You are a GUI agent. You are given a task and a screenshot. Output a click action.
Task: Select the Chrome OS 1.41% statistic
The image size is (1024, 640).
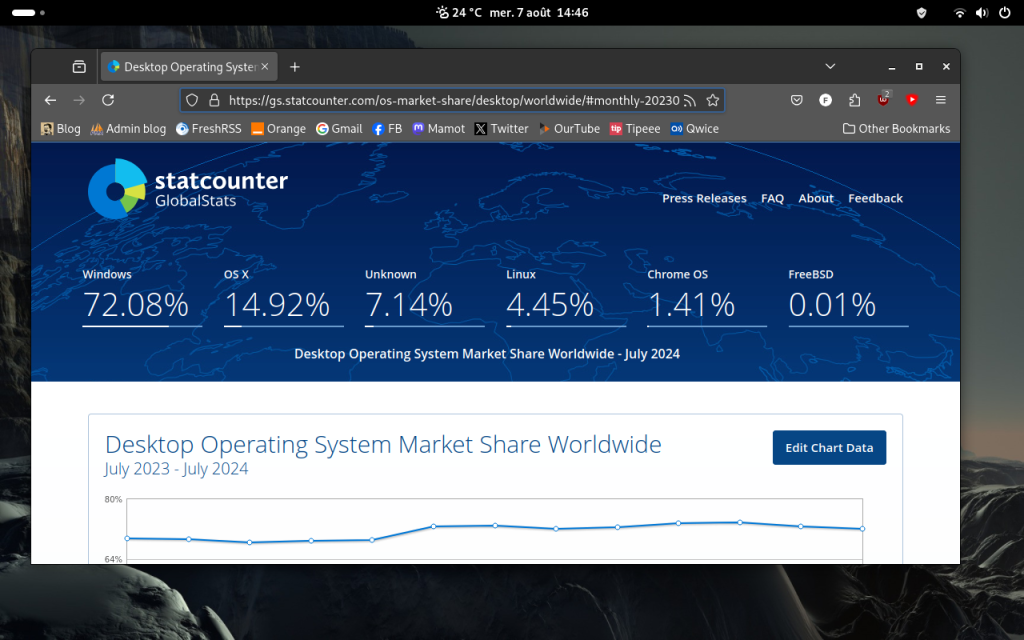click(707, 297)
